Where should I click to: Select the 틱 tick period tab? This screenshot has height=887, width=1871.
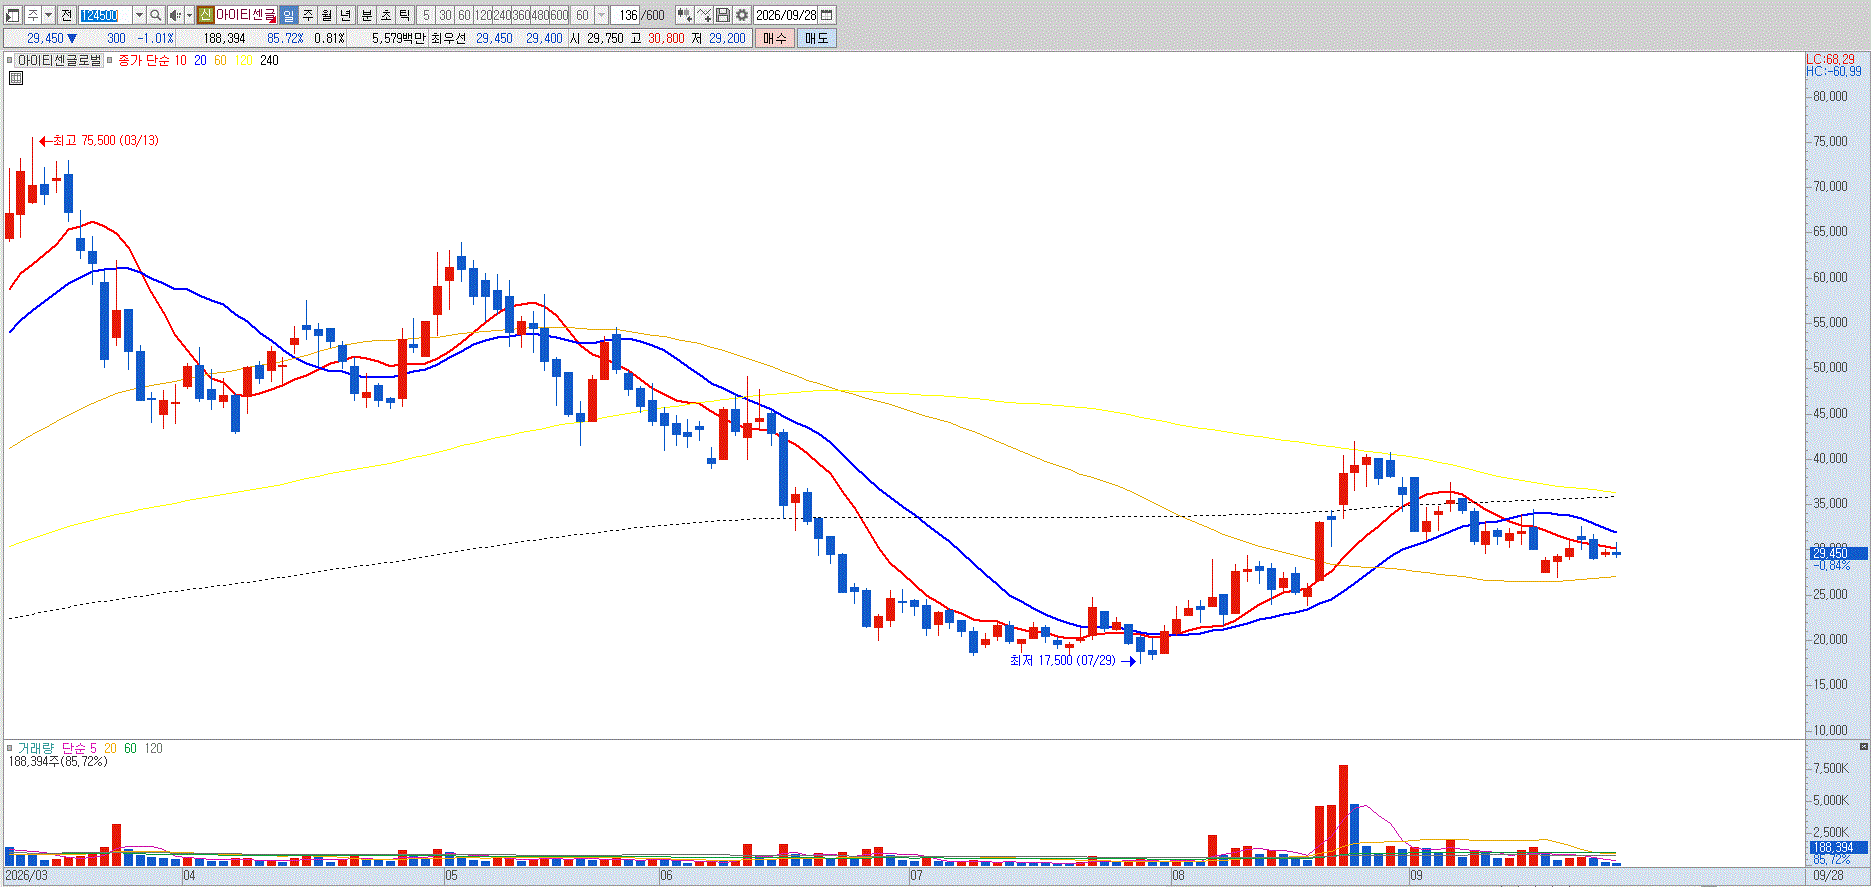click(404, 15)
